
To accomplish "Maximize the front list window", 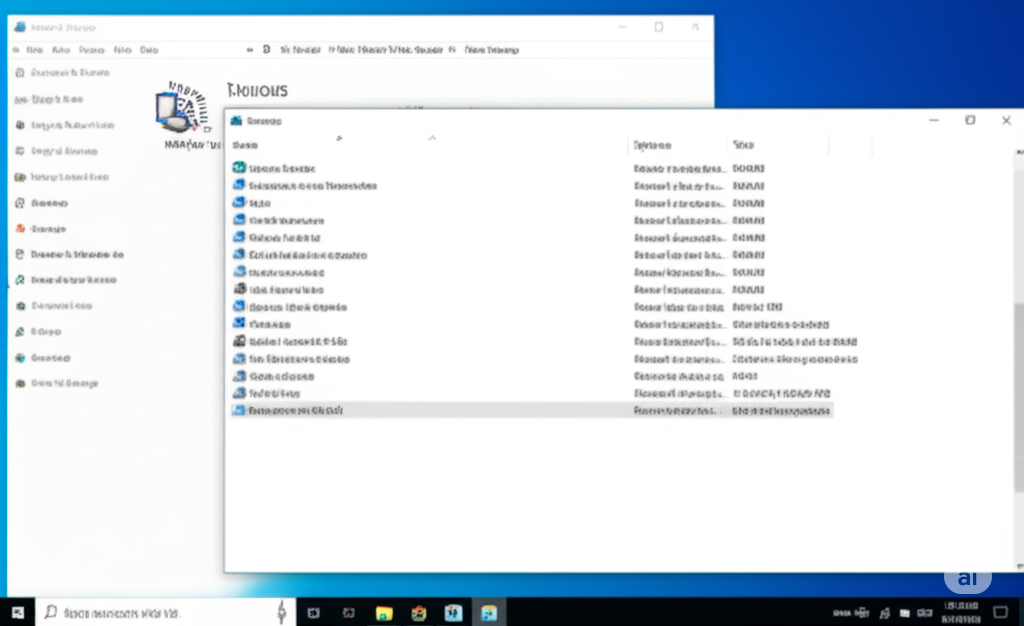I will coord(970,120).
